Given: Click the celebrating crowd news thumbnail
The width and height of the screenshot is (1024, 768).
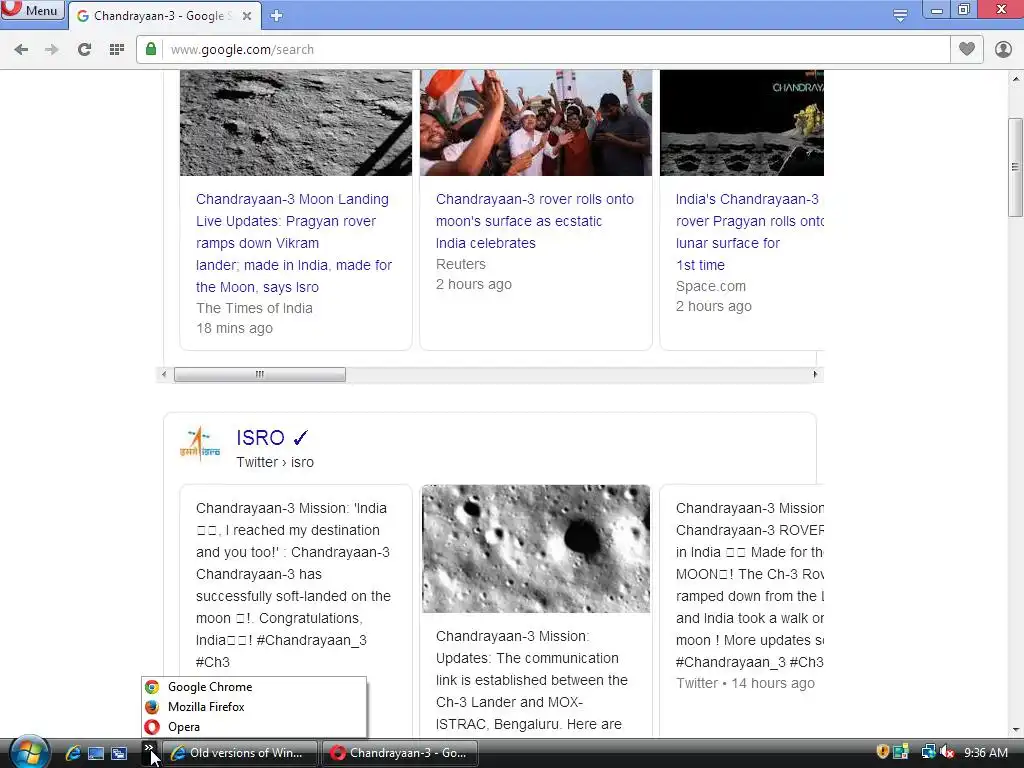Looking at the screenshot, I should 536,123.
